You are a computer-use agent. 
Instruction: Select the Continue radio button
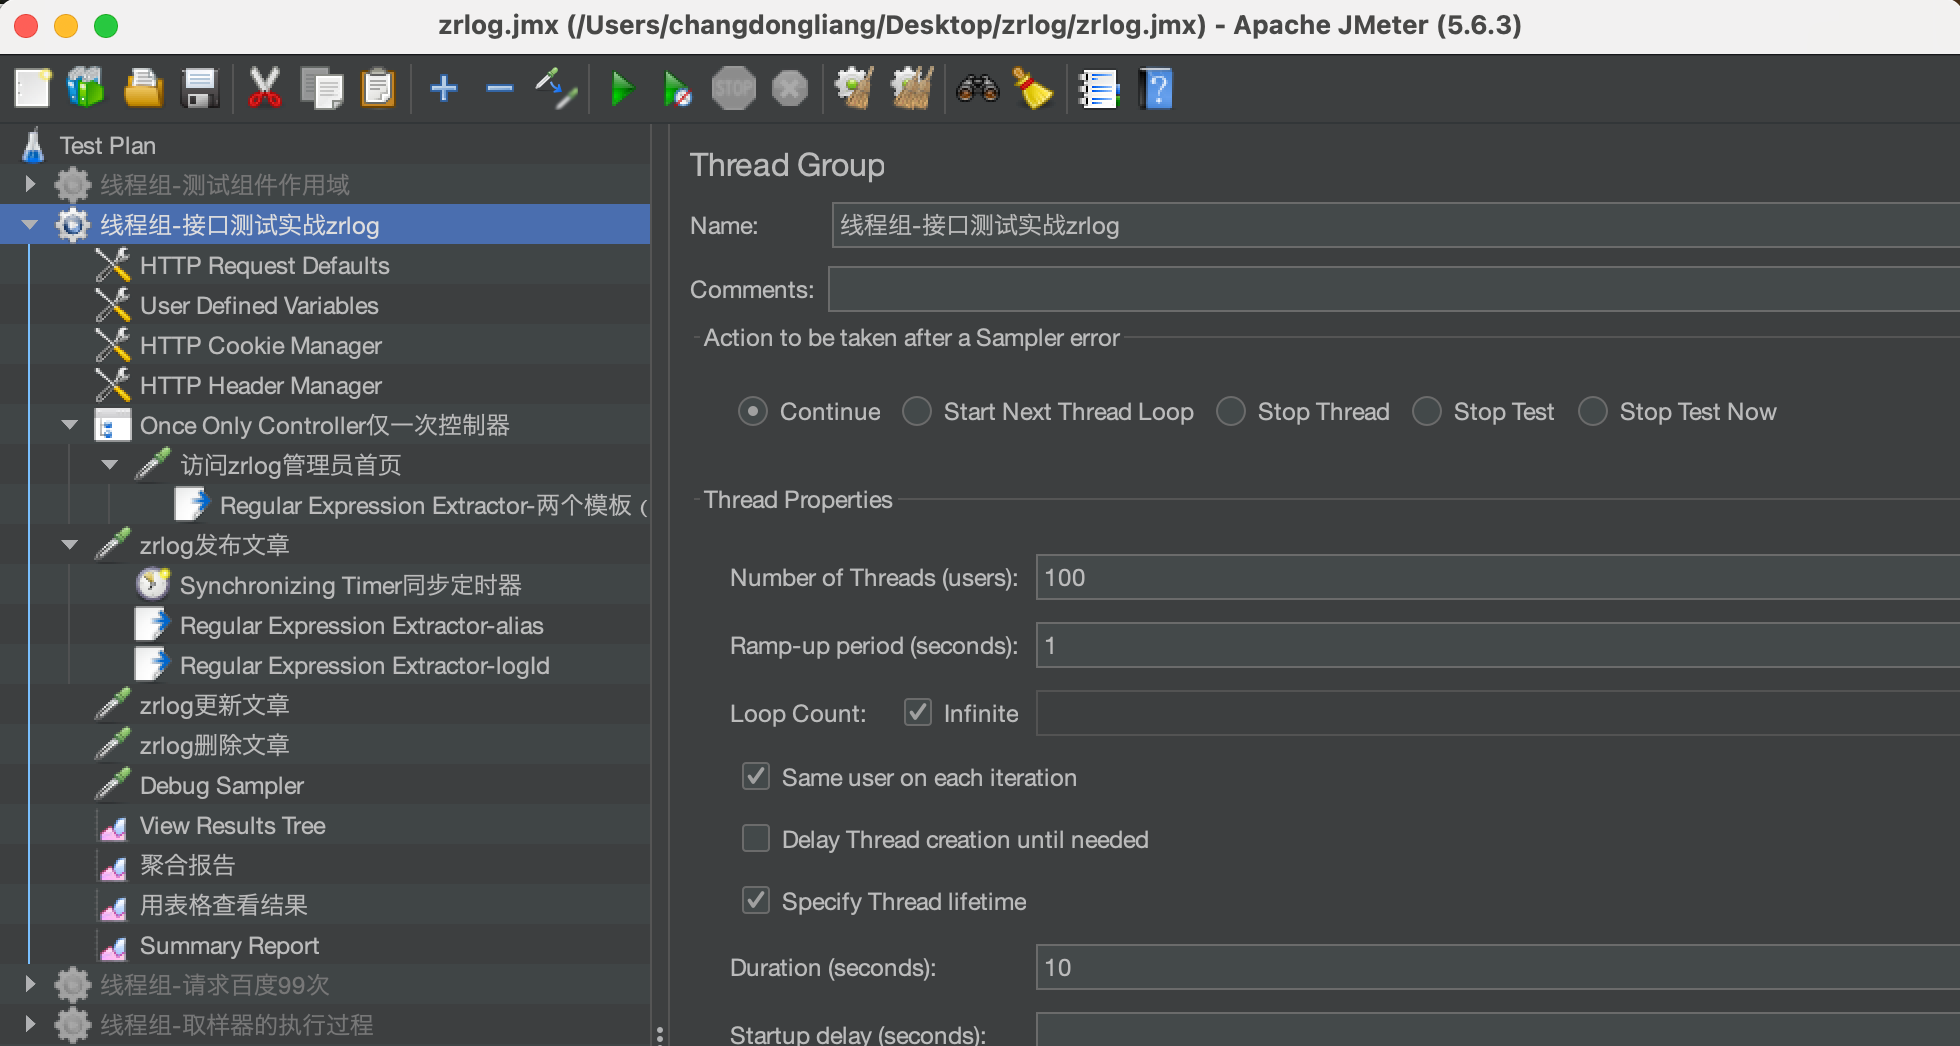tap(752, 411)
